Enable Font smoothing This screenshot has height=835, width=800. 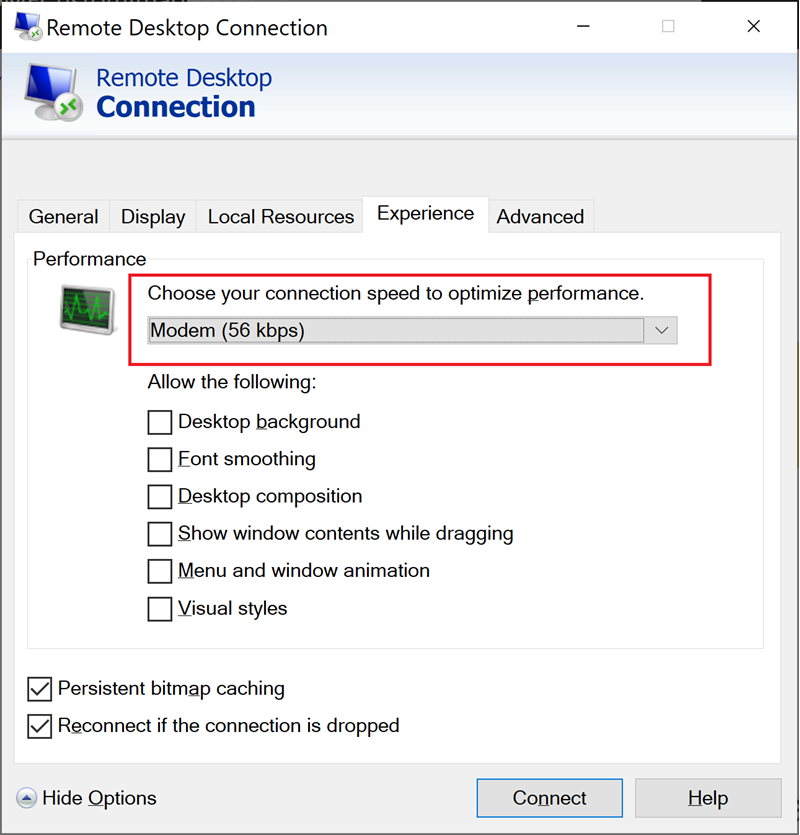[159, 459]
